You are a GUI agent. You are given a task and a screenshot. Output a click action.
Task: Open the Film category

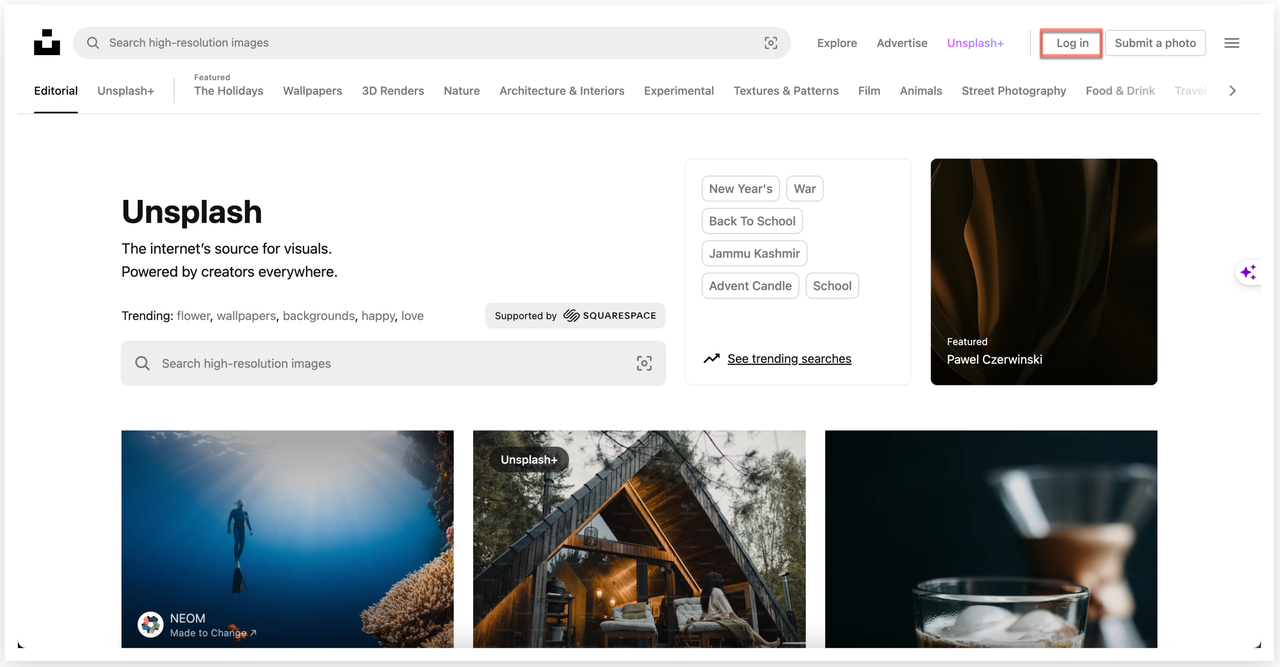click(869, 91)
